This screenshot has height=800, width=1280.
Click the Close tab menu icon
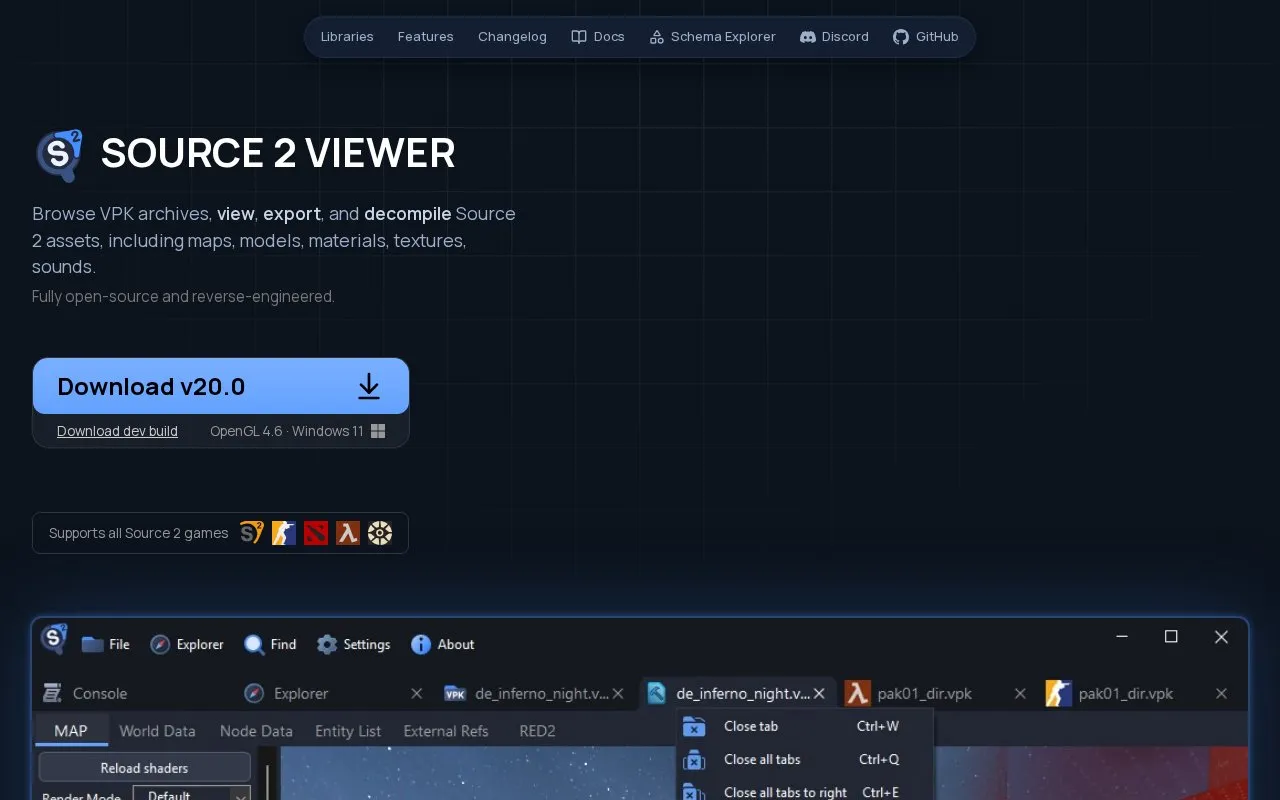click(693, 727)
